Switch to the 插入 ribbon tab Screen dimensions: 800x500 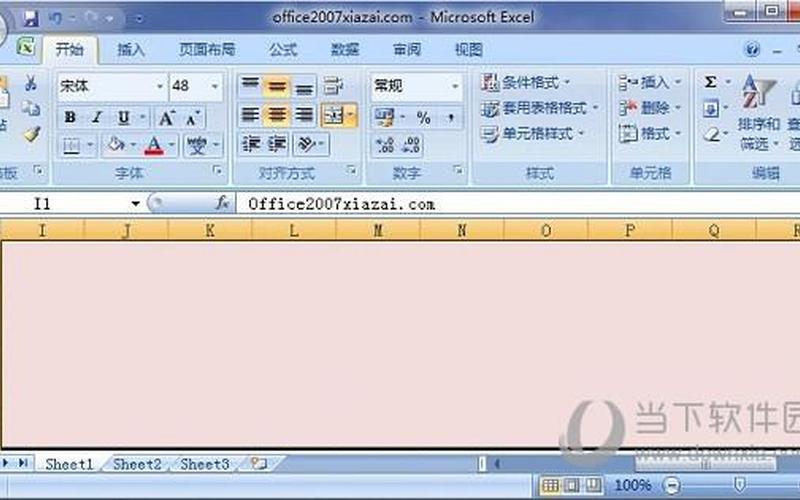[131, 49]
